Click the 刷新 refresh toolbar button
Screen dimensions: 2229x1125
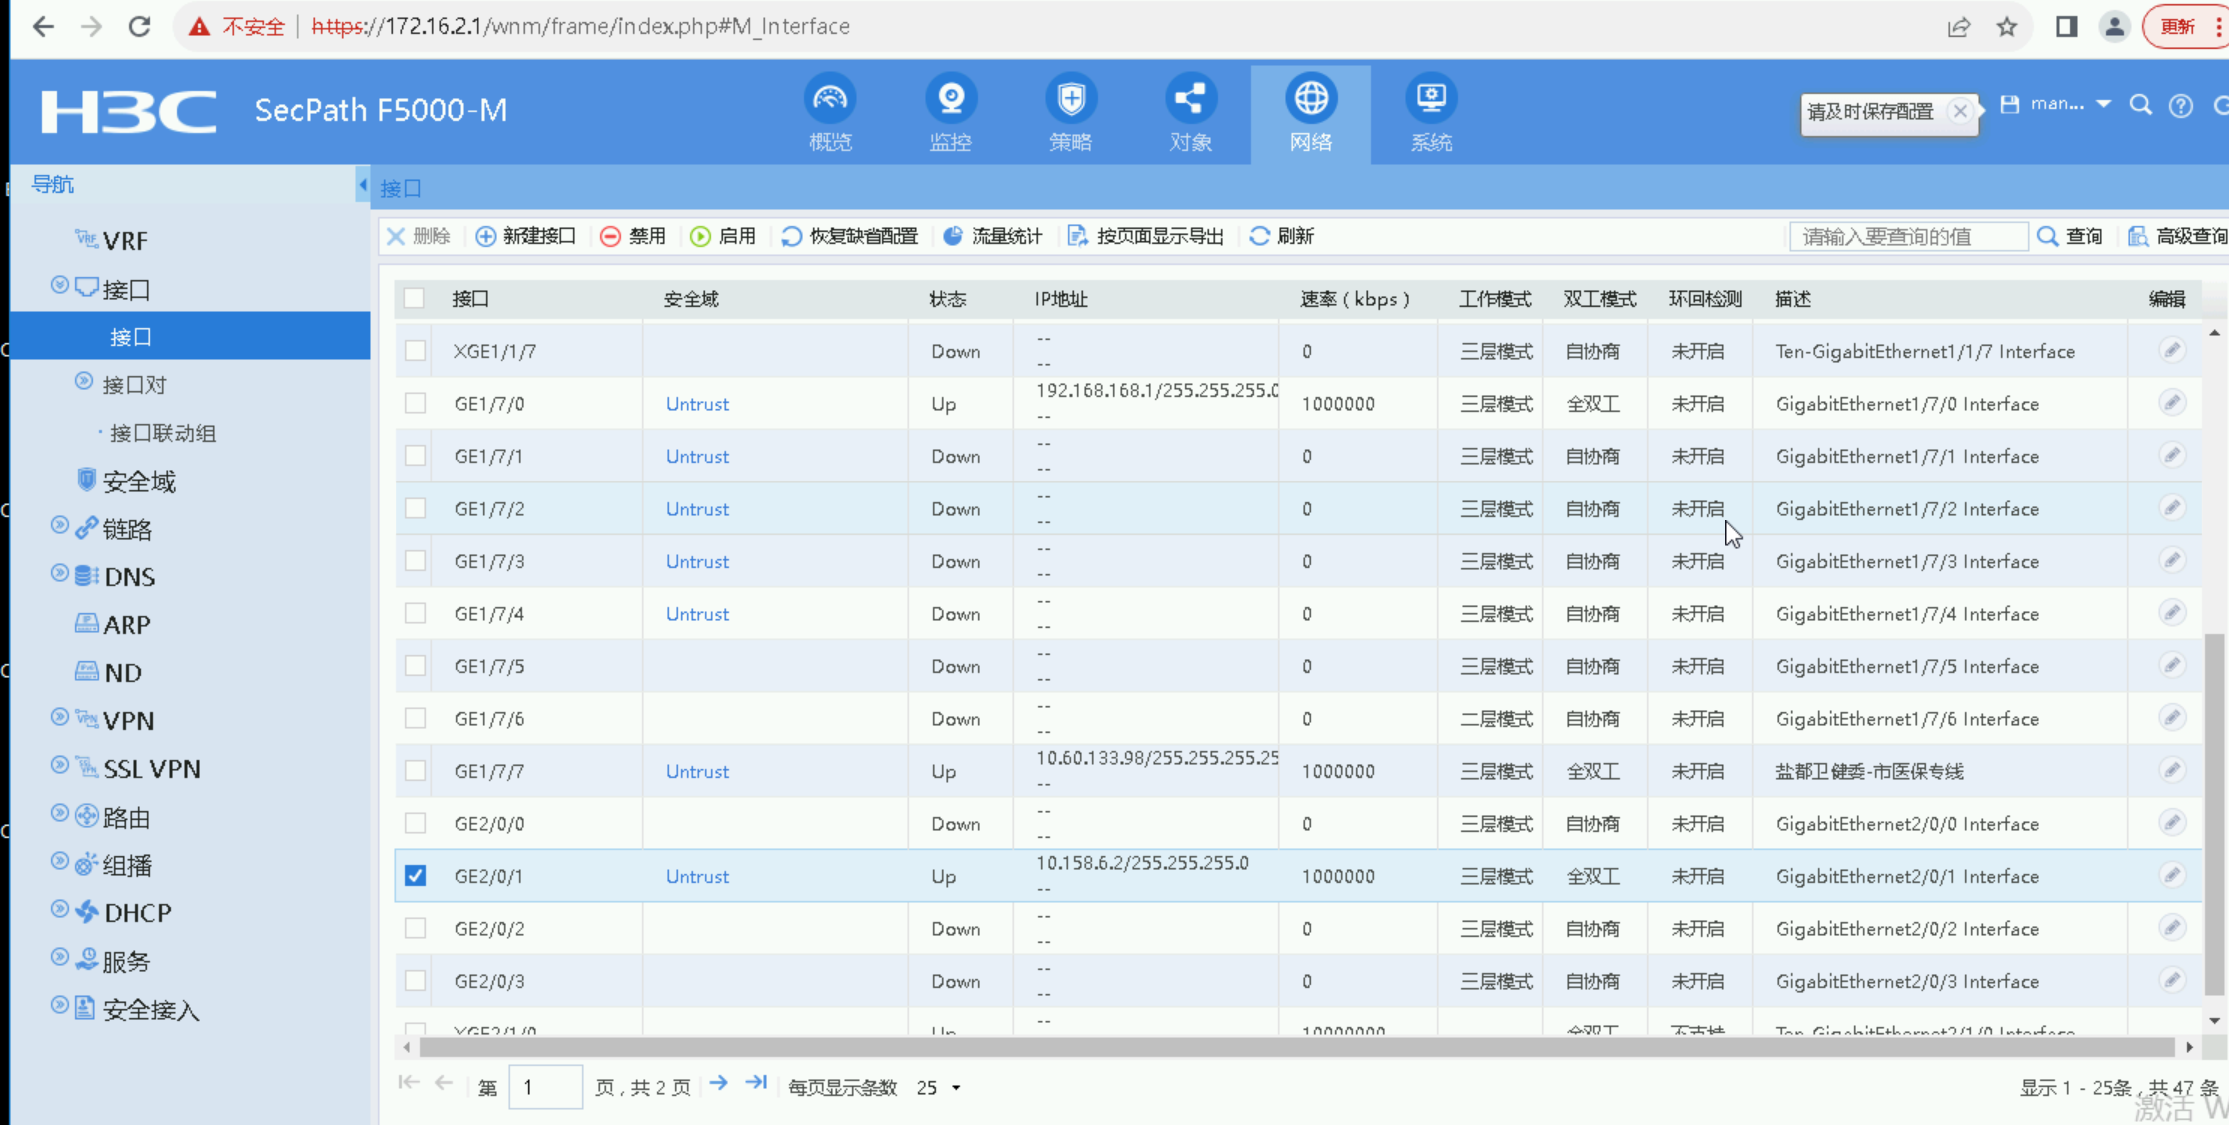(1282, 236)
